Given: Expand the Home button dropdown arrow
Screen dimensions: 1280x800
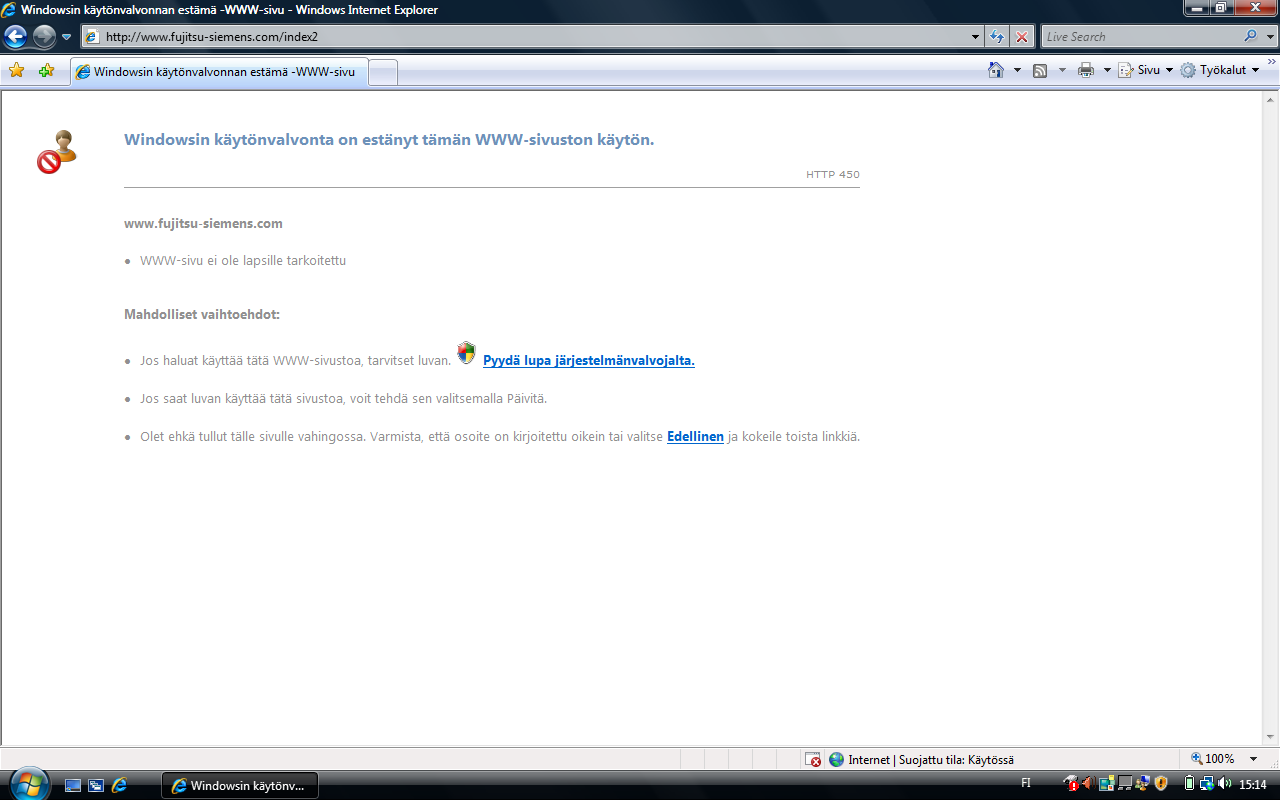Looking at the screenshot, I should tap(1017, 70).
